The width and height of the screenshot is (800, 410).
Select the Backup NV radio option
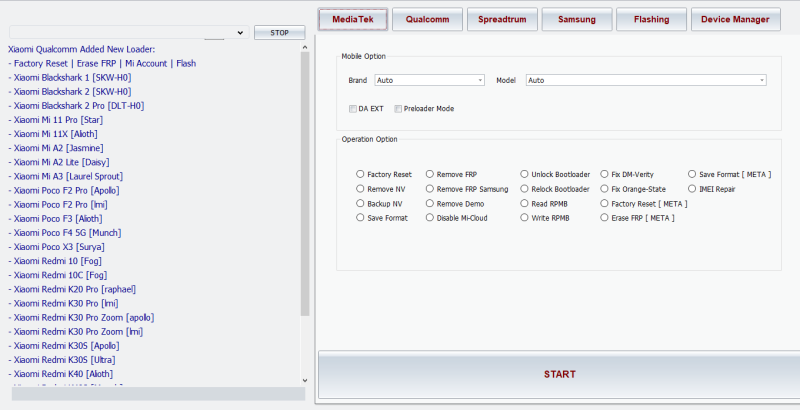361,203
